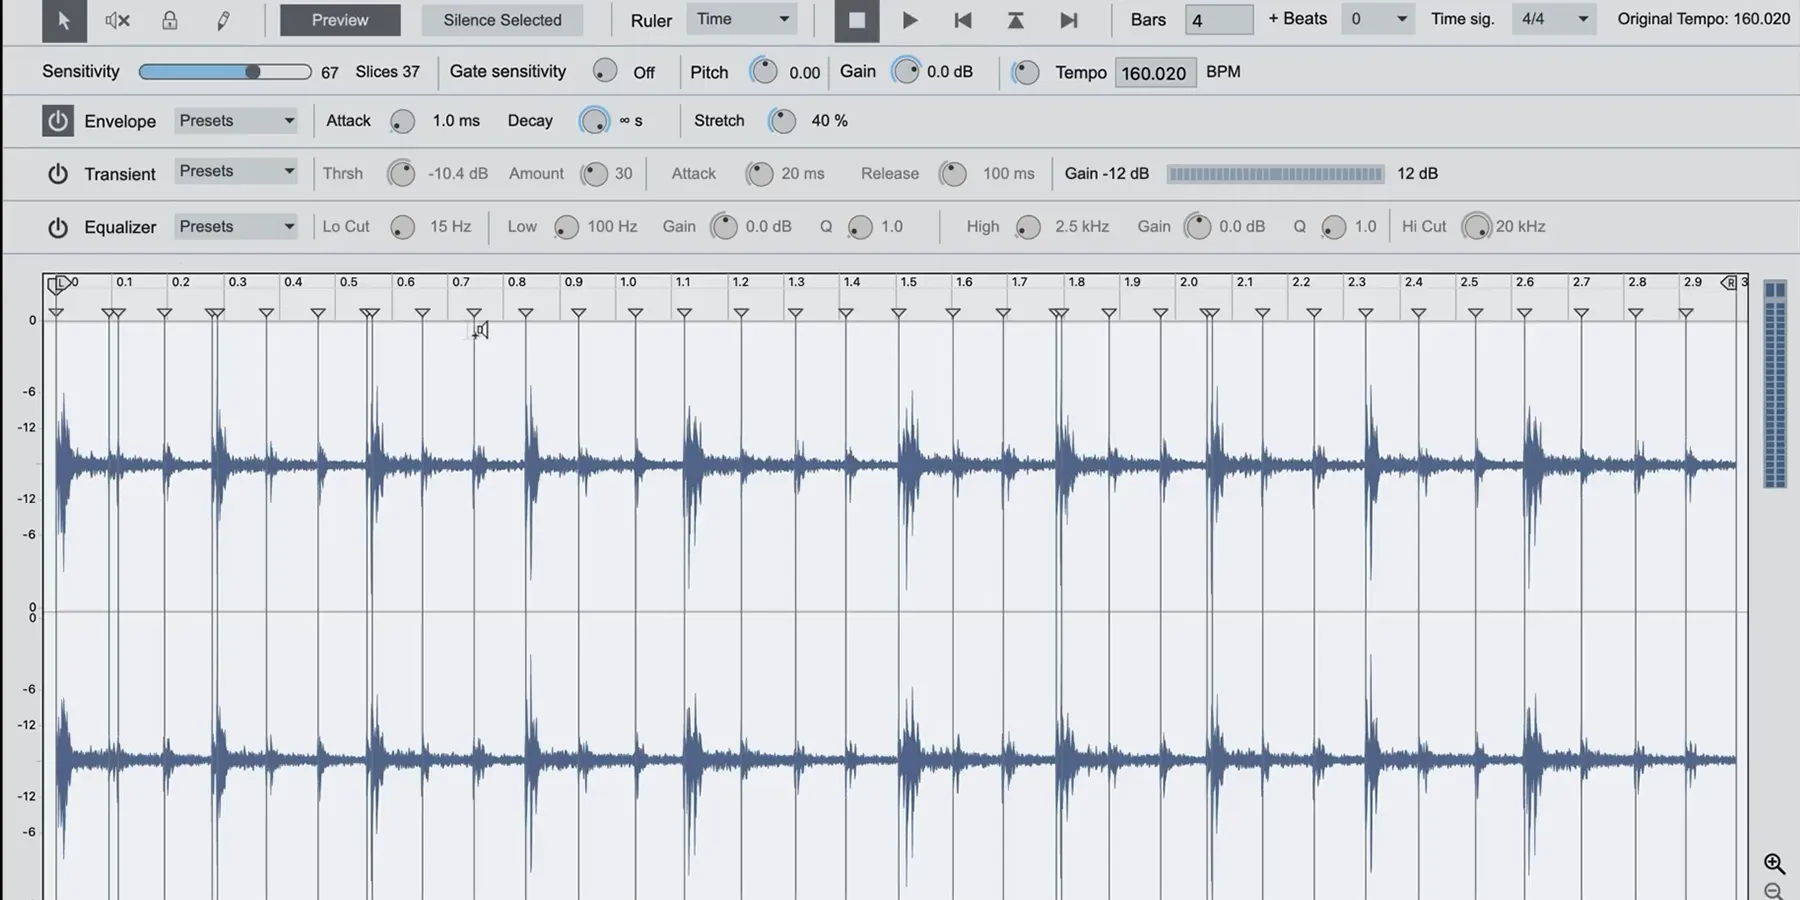Image resolution: width=1800 pixels, height=900 pixels.
Task: Click the Silence Selected button
Action: tap(502, 20)
